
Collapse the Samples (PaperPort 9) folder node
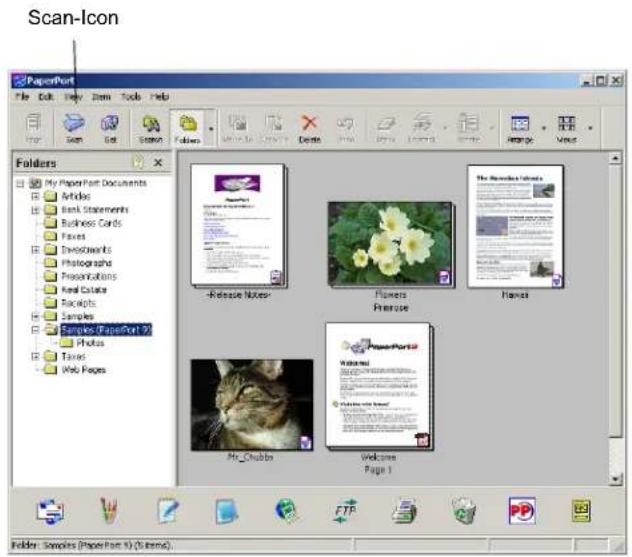35,330
